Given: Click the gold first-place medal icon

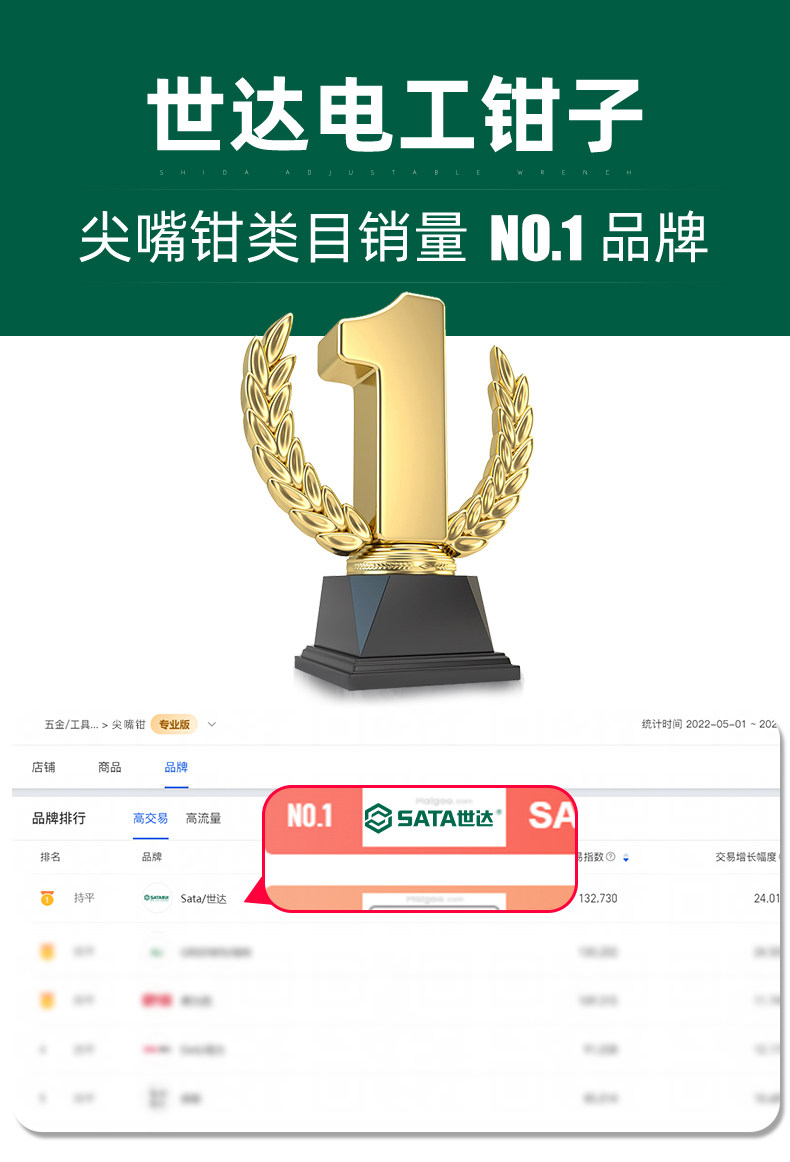Looking at the screenshot, I should [x=47, y=898].
